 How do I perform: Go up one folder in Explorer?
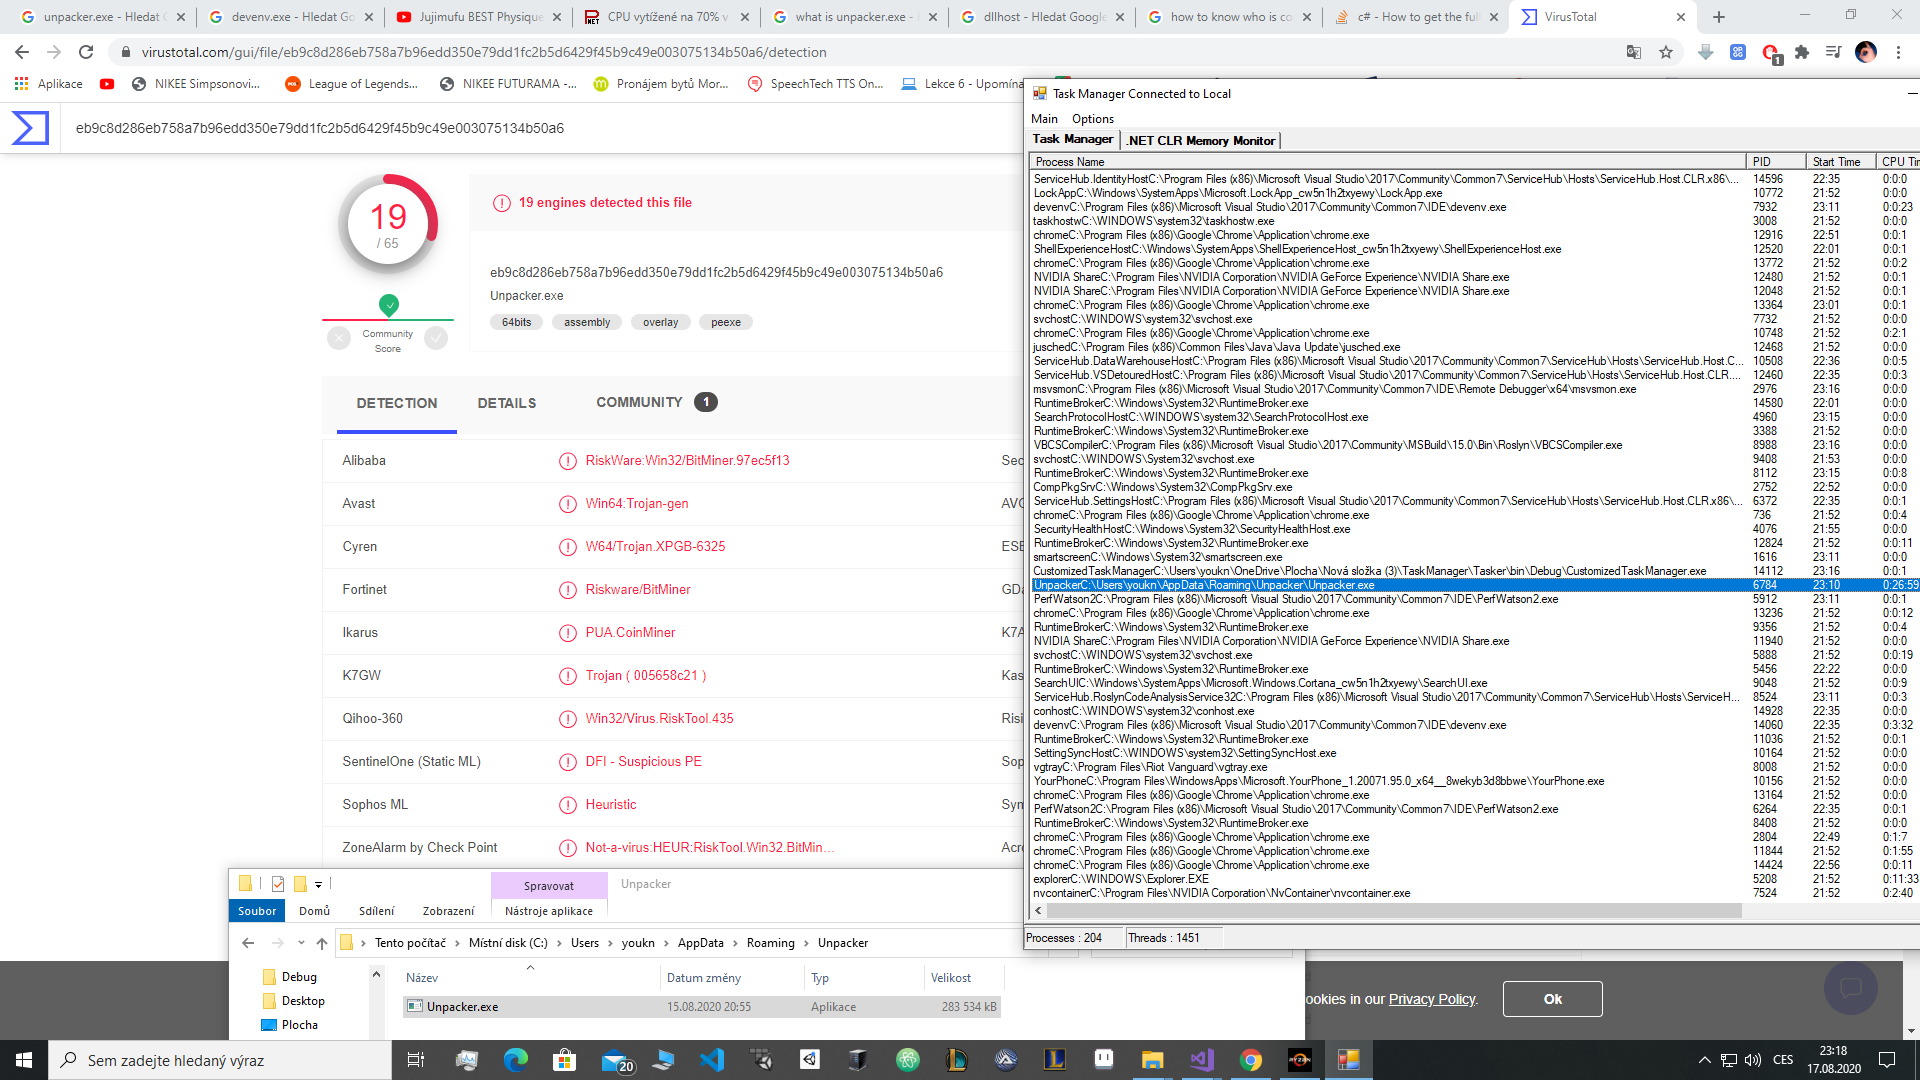tap(321, 943)
